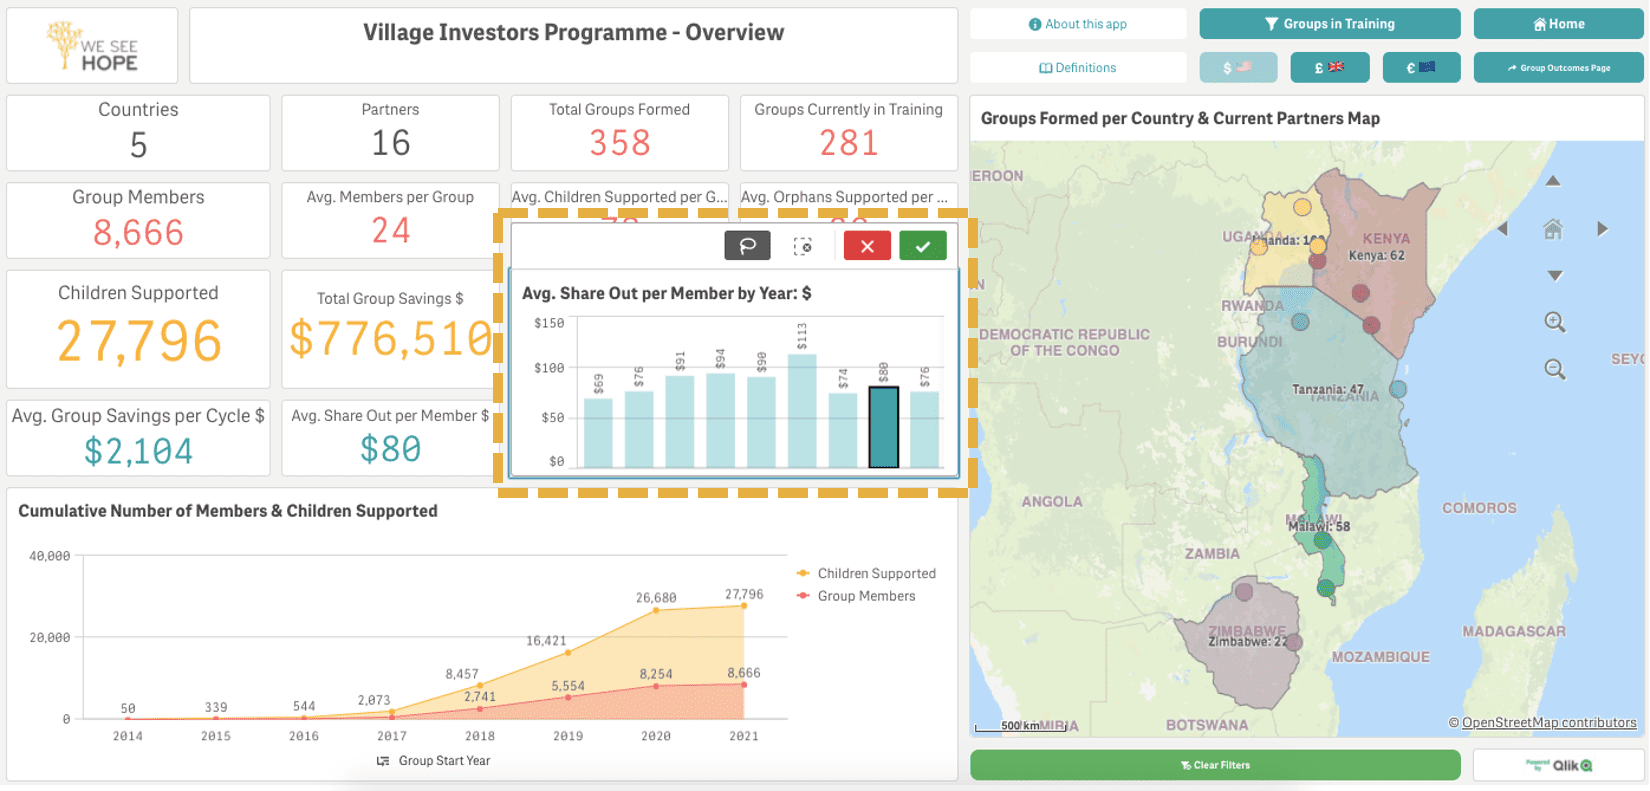Pan the map up with arrow
This screenshot has height=791, width=1650.
1553,181
